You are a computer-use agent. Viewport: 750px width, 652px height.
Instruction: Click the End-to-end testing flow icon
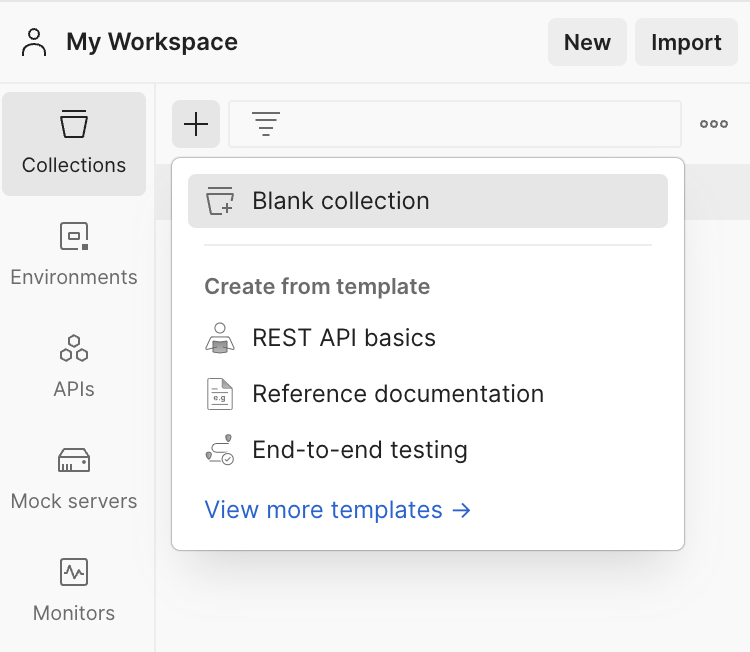[220, 451]
